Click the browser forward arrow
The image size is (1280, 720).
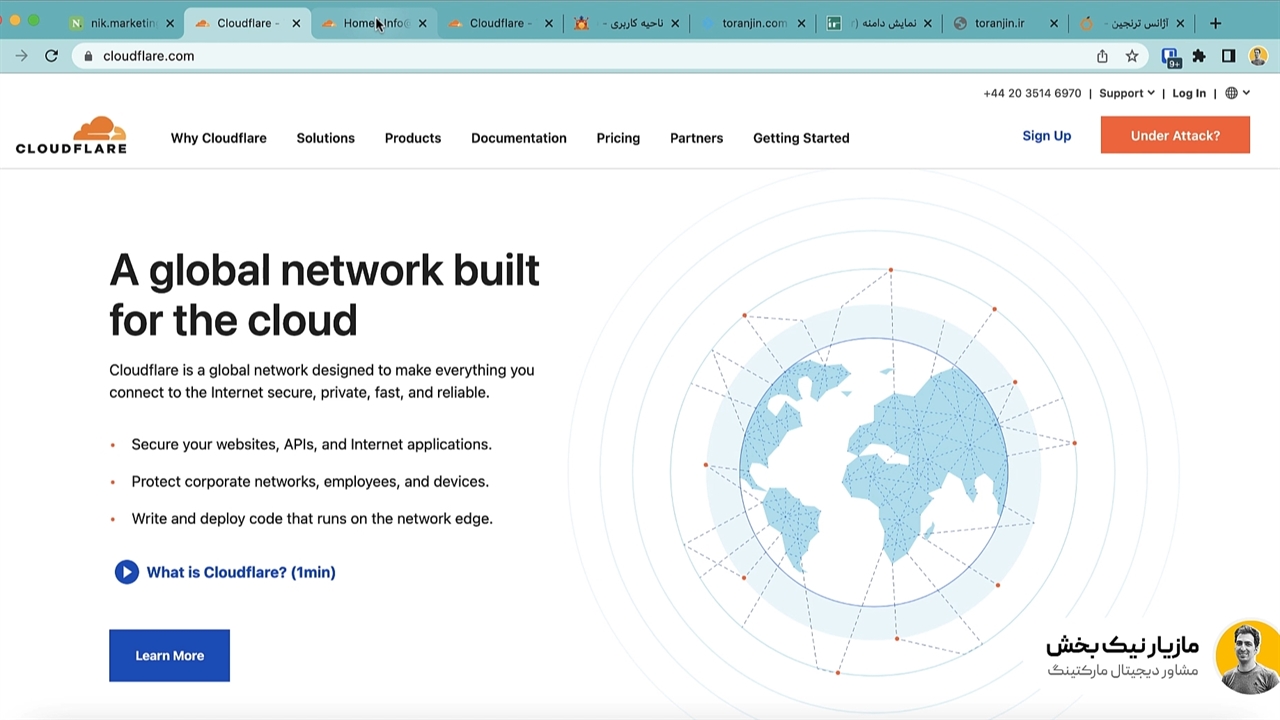click(x=21, y=56)
